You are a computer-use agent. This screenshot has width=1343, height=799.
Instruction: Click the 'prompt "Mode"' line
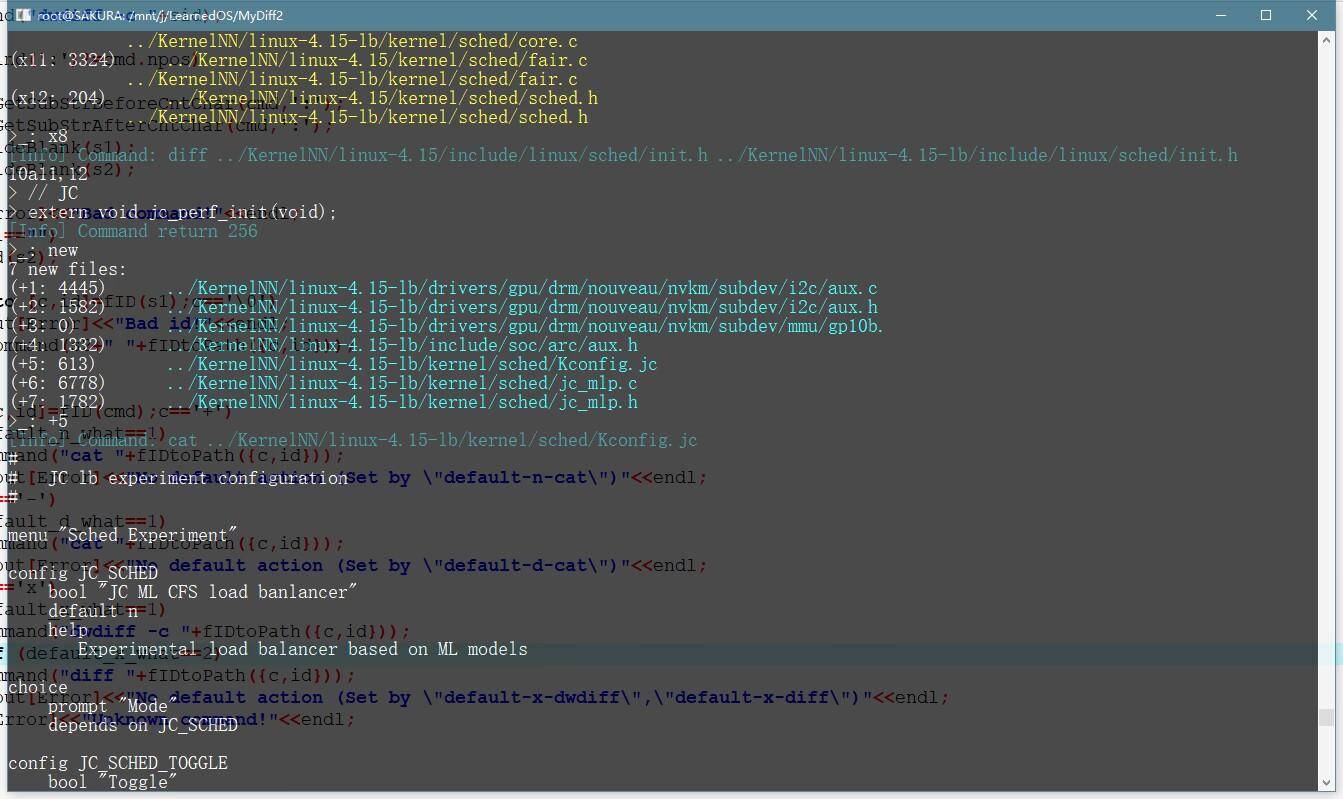113,706
